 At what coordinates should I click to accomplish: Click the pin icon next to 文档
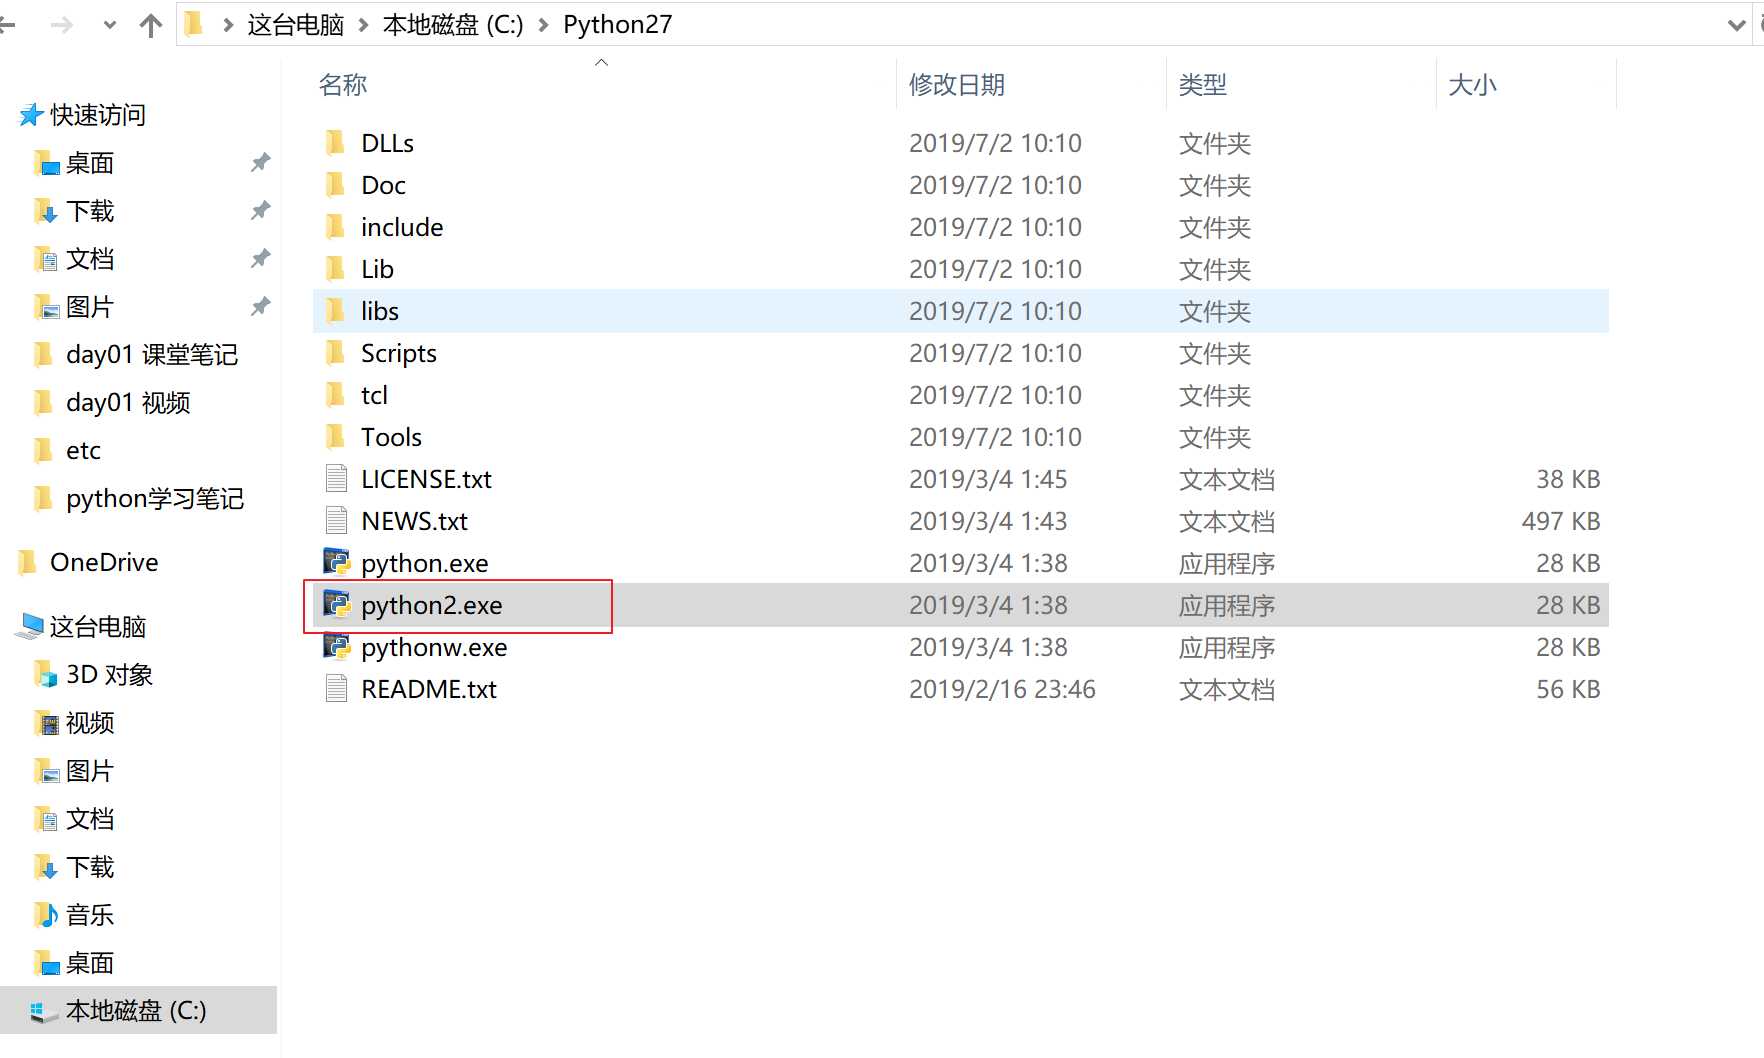coord(261,258)
